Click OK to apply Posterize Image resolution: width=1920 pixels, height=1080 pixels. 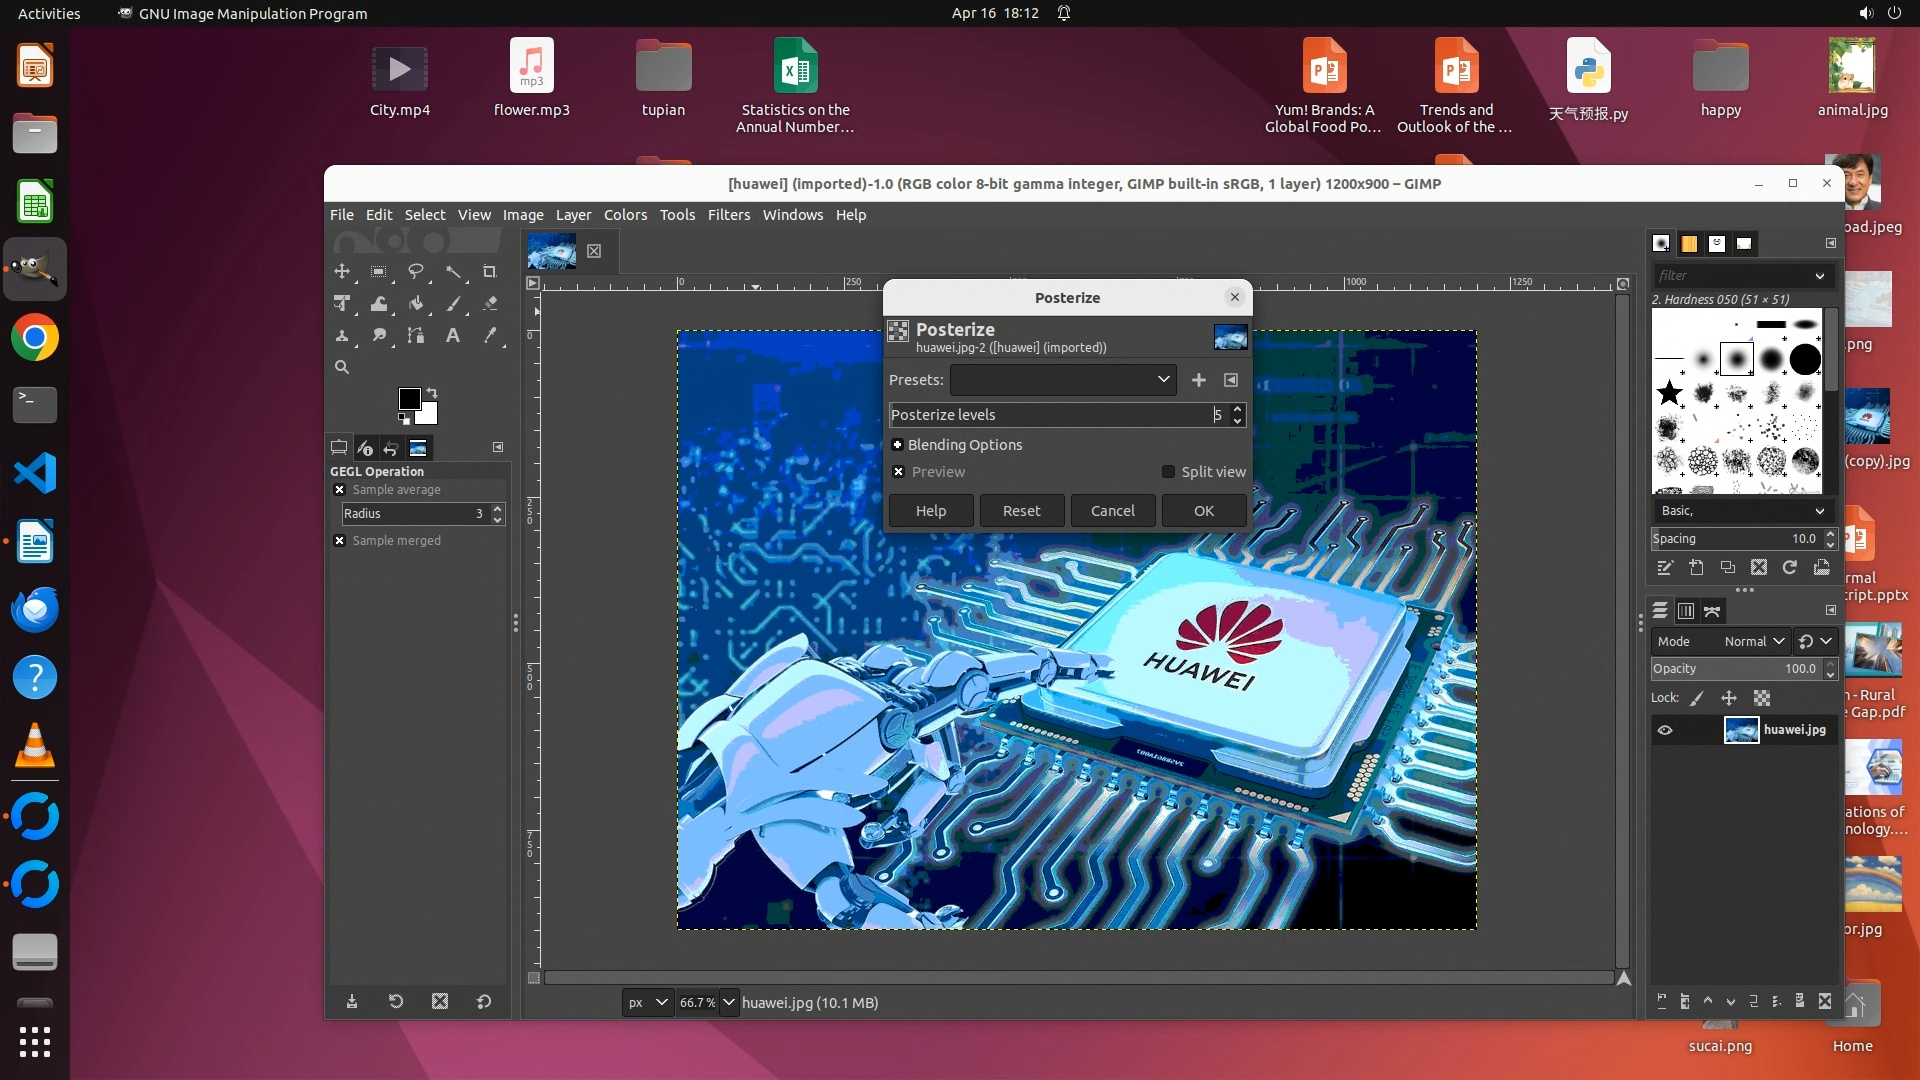coord(1203,511)
